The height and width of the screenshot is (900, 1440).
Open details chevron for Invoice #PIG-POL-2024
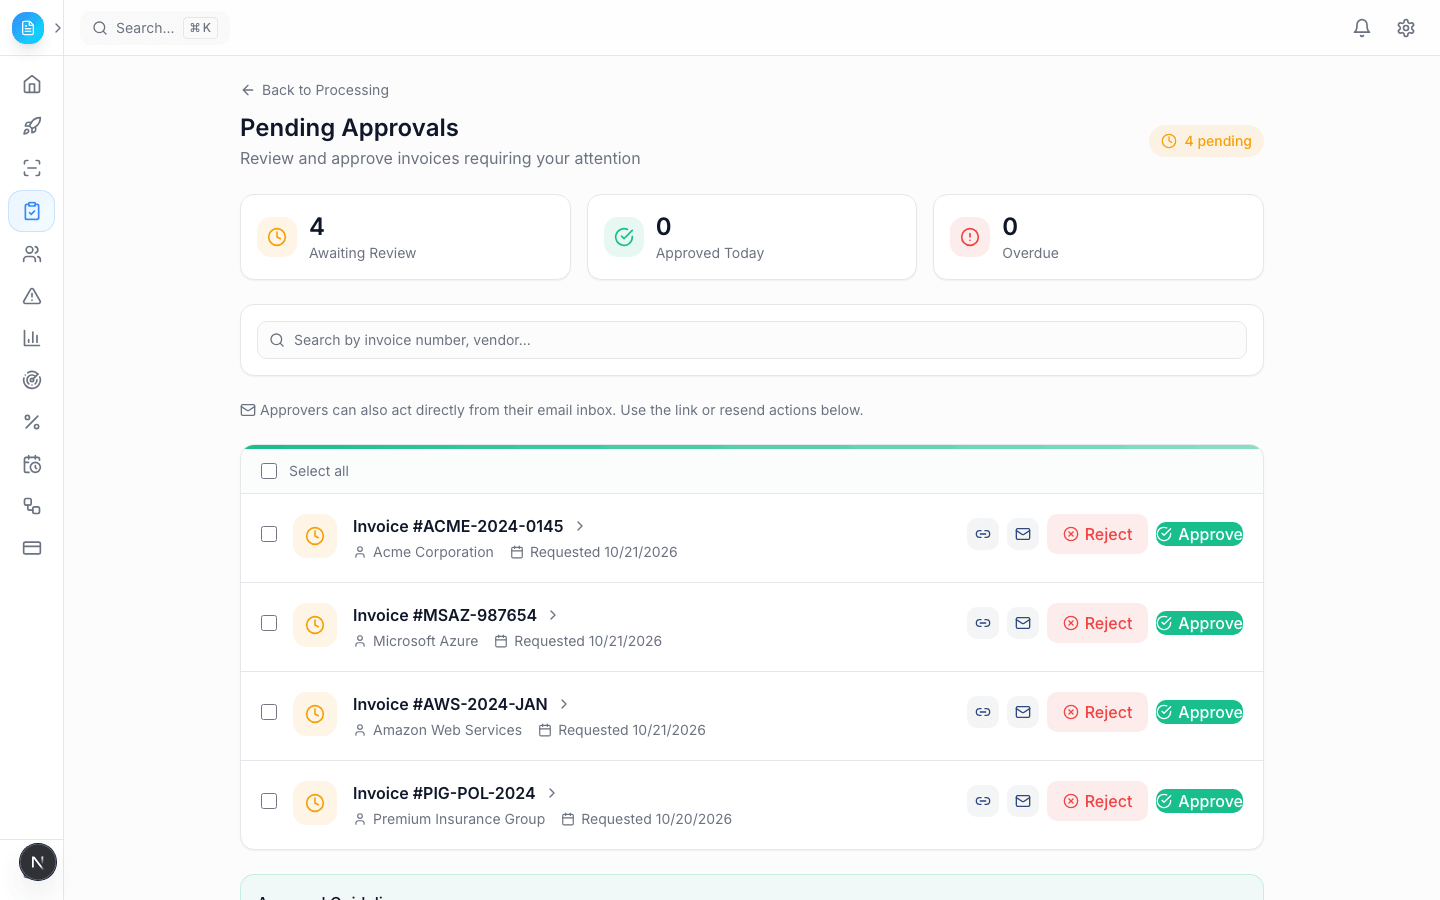tap(552, 793)
